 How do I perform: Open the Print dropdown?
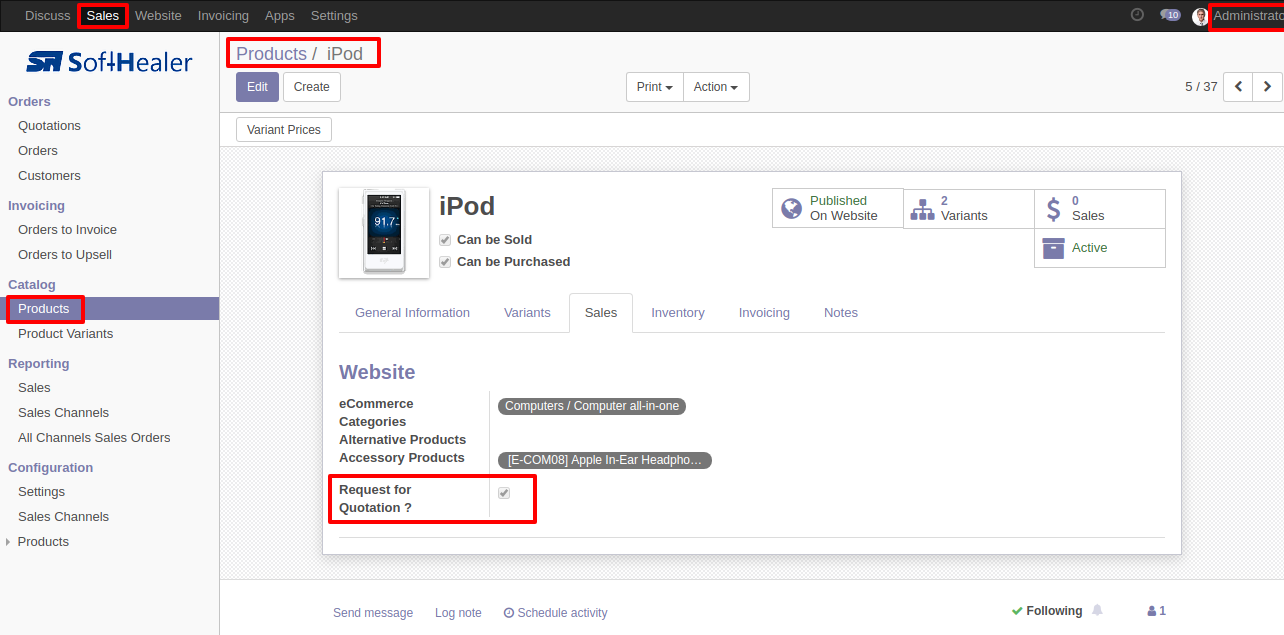(x=655, y=87)
